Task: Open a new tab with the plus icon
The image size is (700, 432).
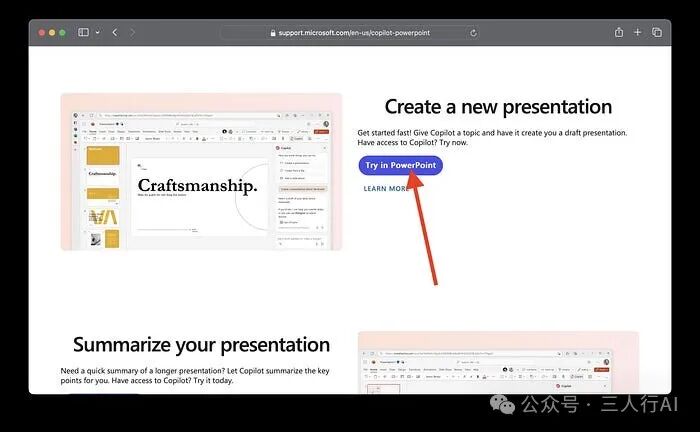Action: click(638, 32)
